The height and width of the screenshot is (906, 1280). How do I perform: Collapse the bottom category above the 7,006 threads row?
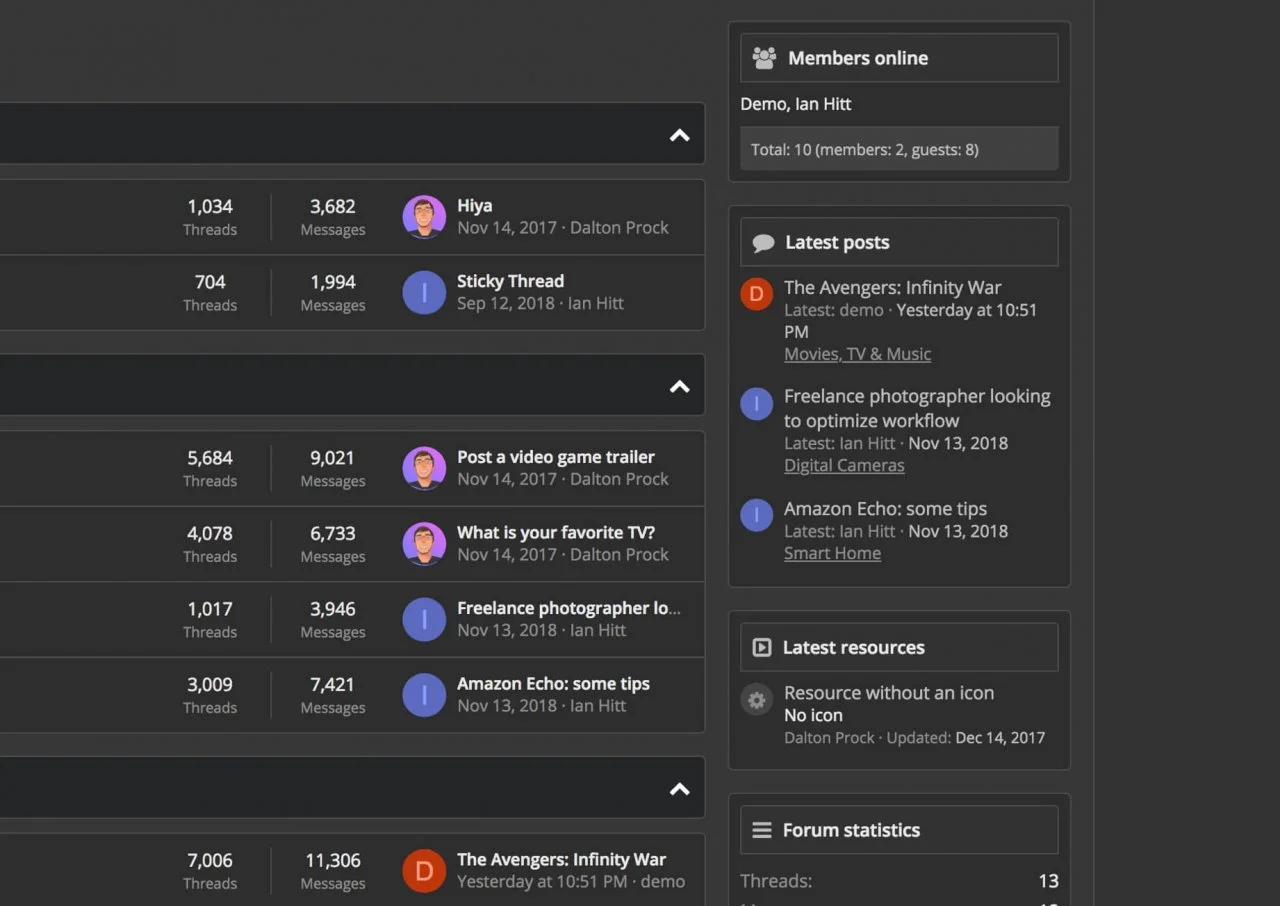pyautogui.click(x=680, y=789)
